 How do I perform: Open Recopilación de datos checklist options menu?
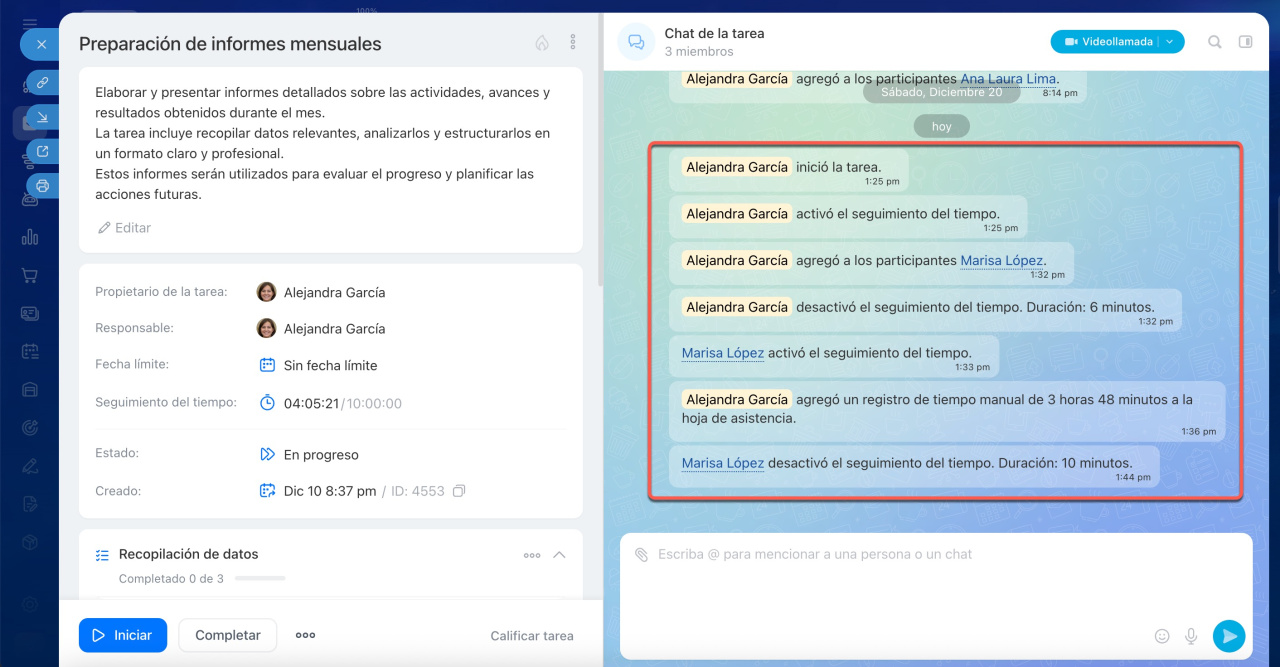pos(532,555)
